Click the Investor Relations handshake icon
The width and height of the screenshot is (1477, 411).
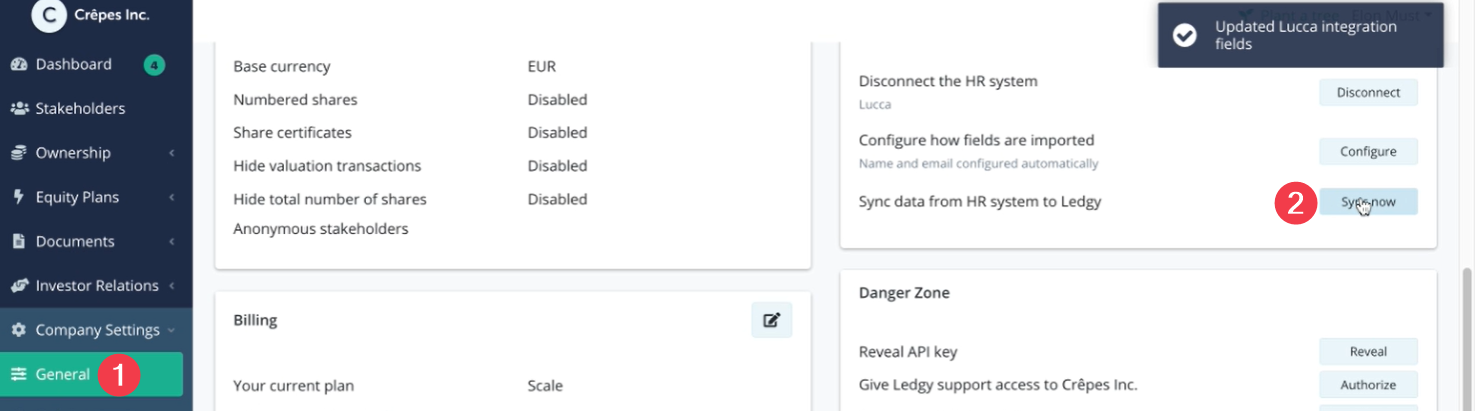(18, 286)
